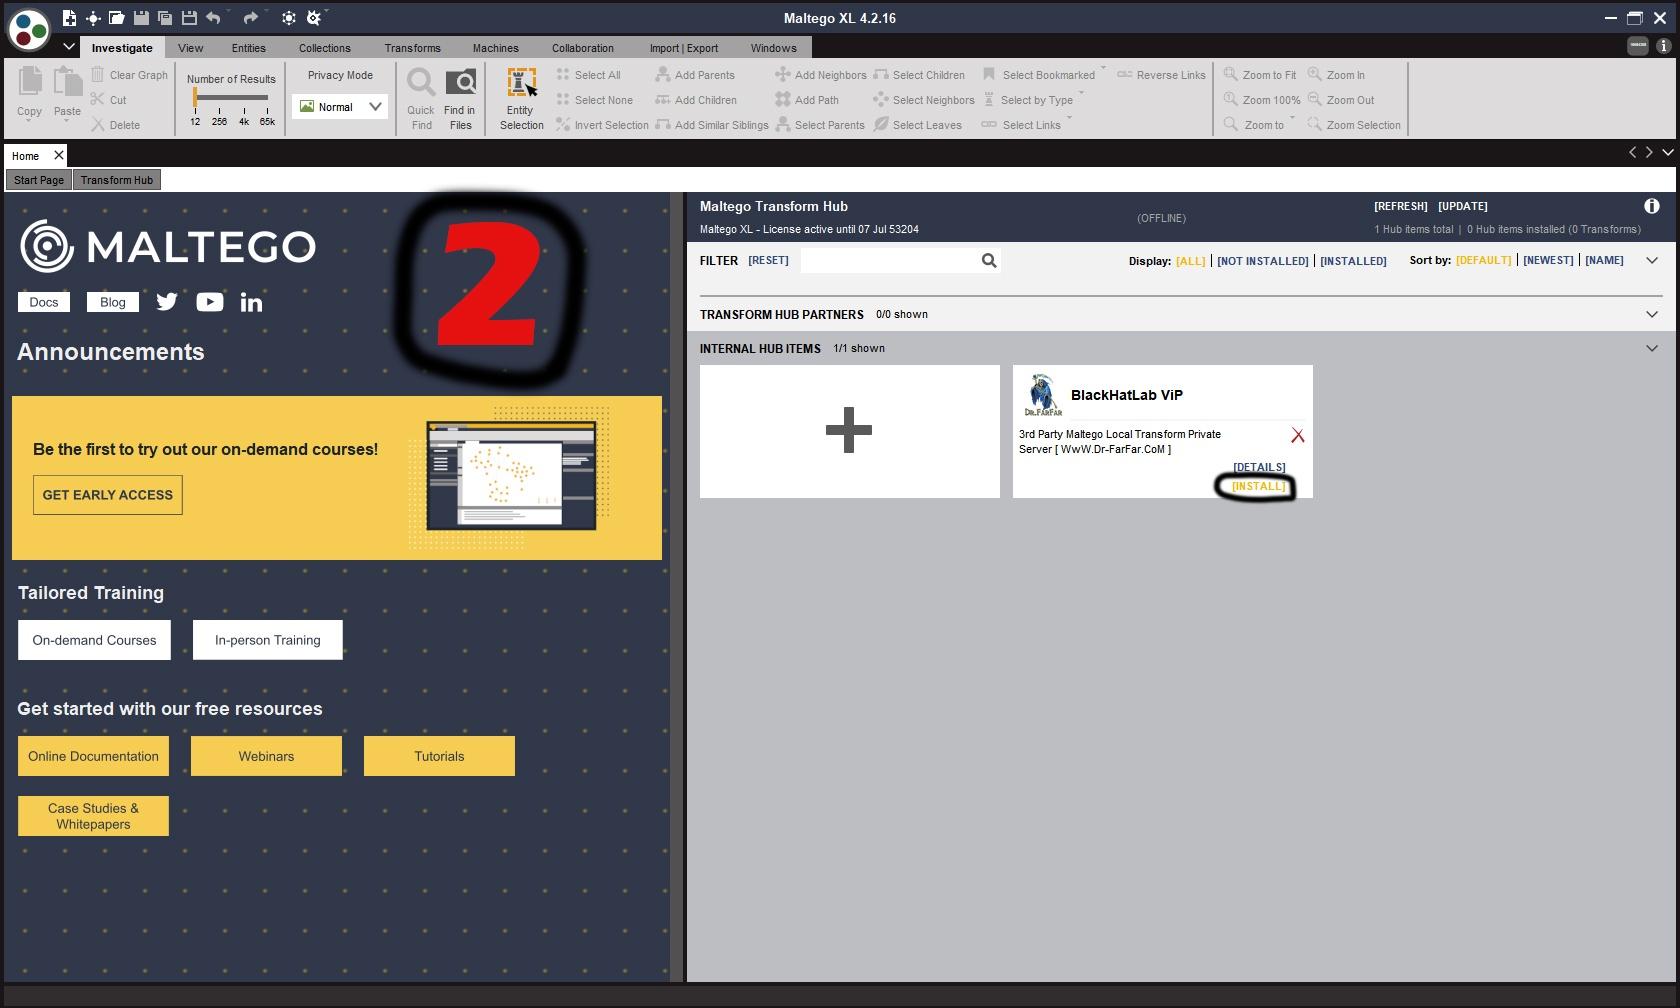1680x1008 pixels.
Task: Open Maltego YouTube channel icon
Action: 210,302
